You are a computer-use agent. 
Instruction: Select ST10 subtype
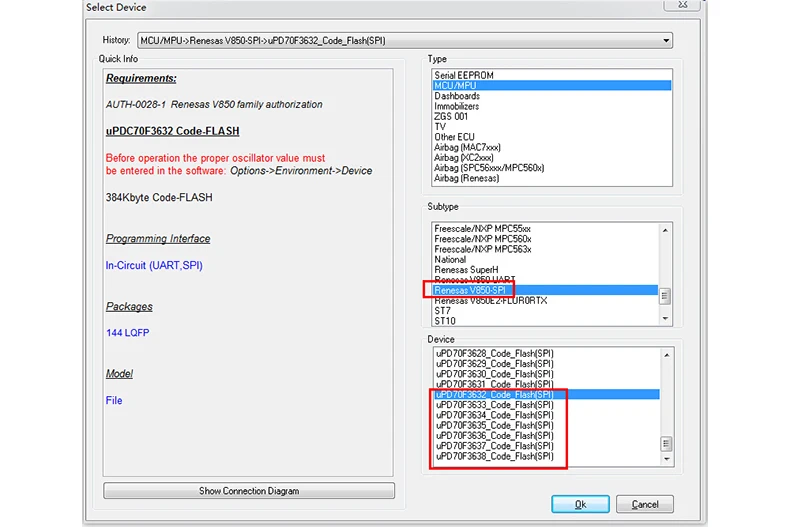coord(545,321)
